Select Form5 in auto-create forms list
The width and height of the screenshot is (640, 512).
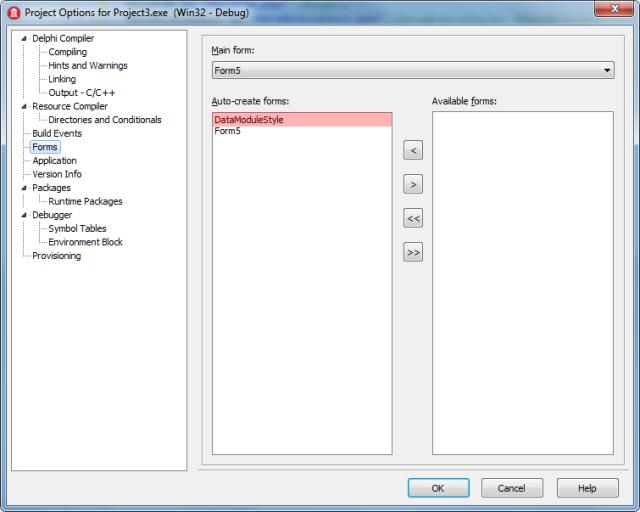tap(302, 131)
